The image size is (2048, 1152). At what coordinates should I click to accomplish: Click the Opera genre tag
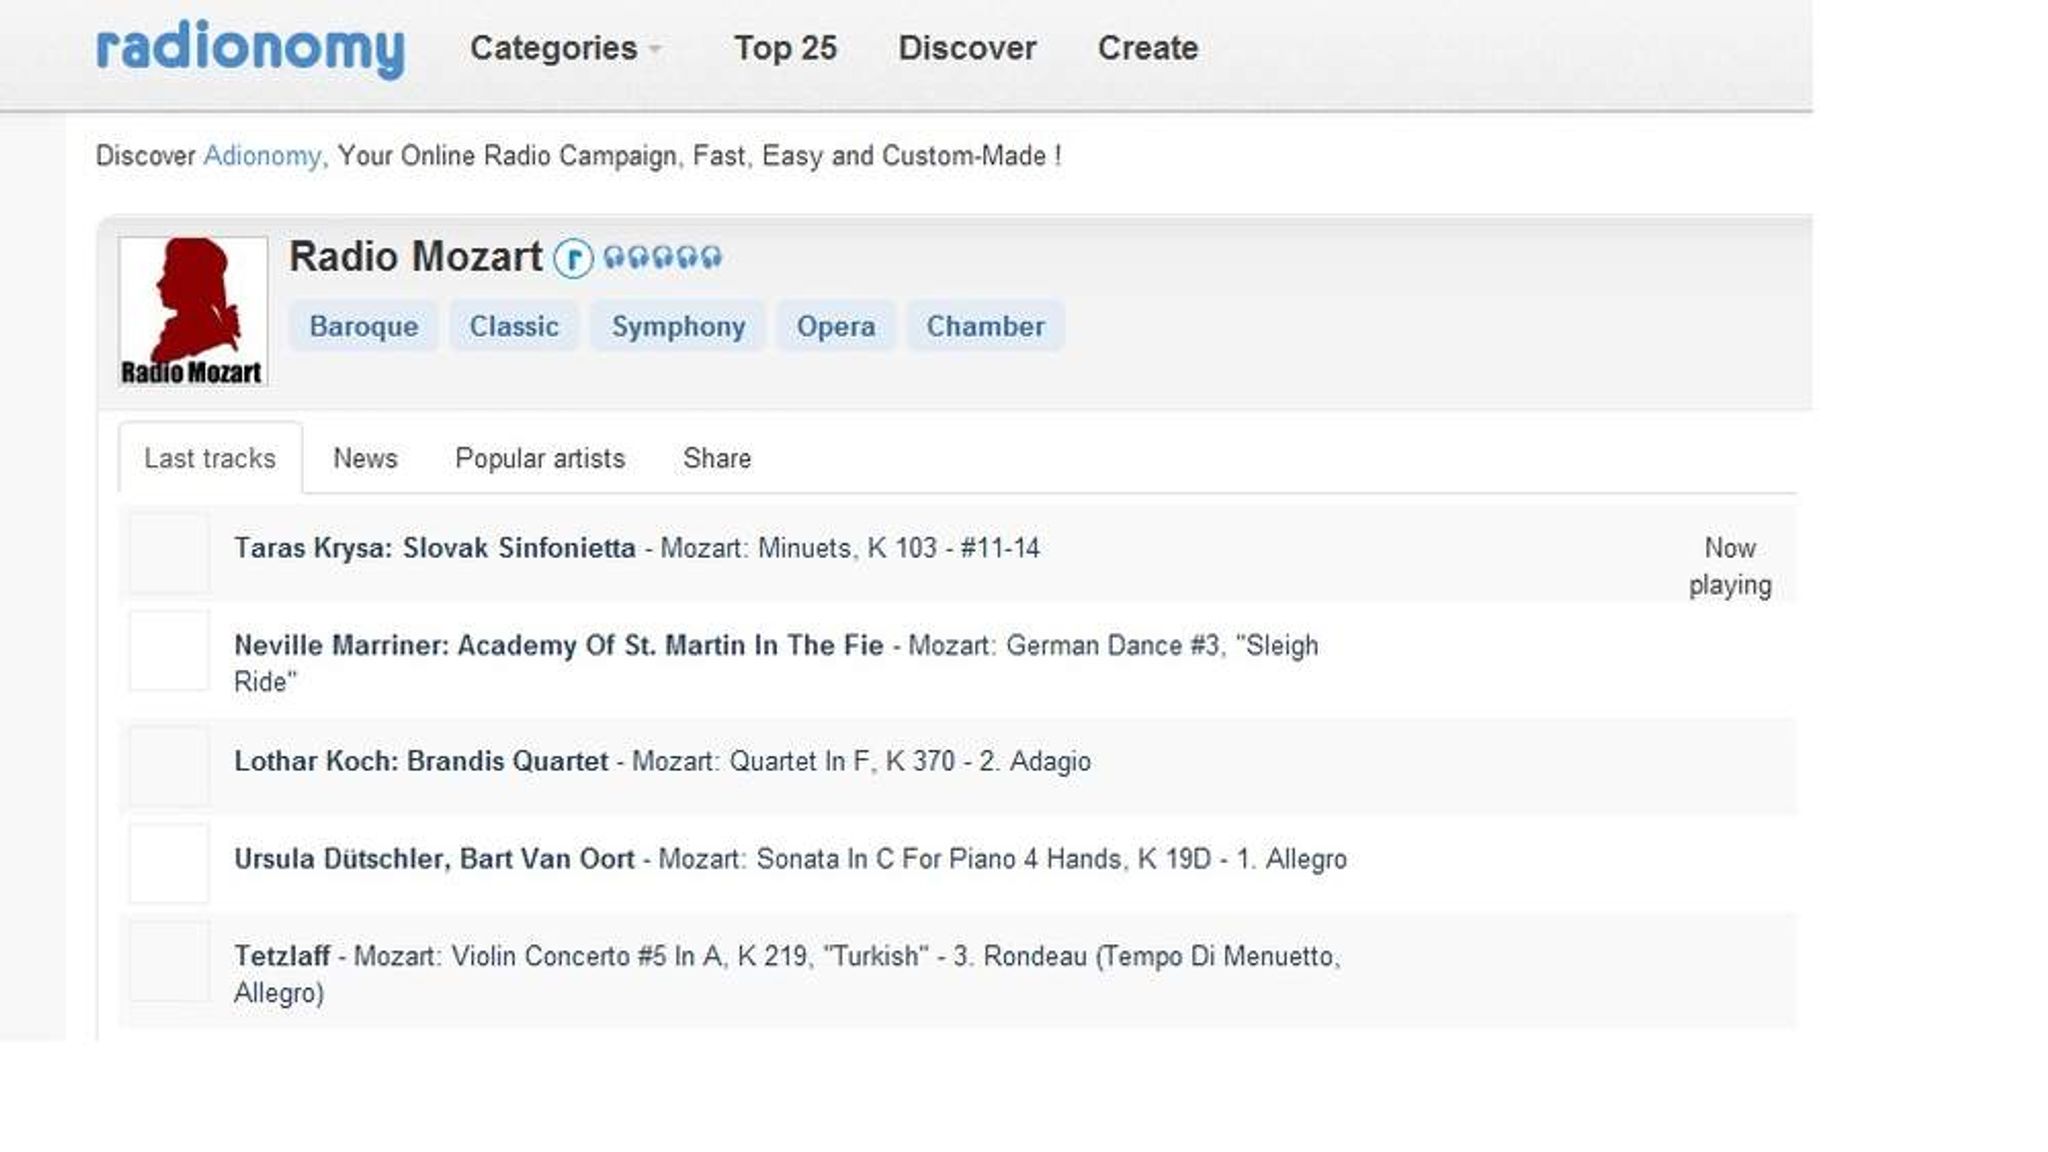[837, 326]
